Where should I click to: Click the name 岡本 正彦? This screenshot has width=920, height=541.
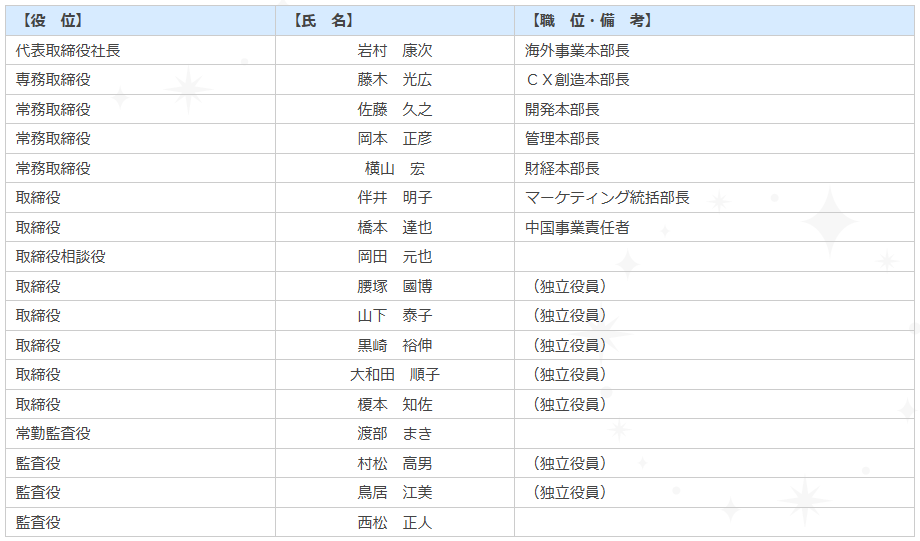395,139
